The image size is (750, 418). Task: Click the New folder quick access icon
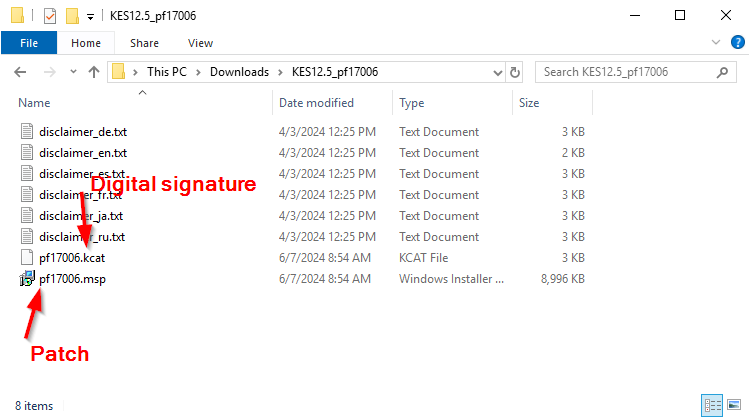(x=71, y=16)
